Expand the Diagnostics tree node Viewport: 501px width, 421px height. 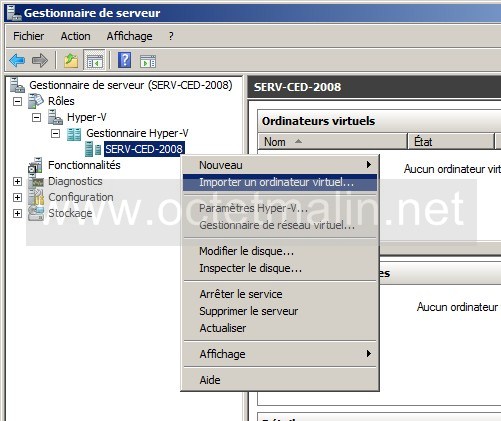point(17,181)
